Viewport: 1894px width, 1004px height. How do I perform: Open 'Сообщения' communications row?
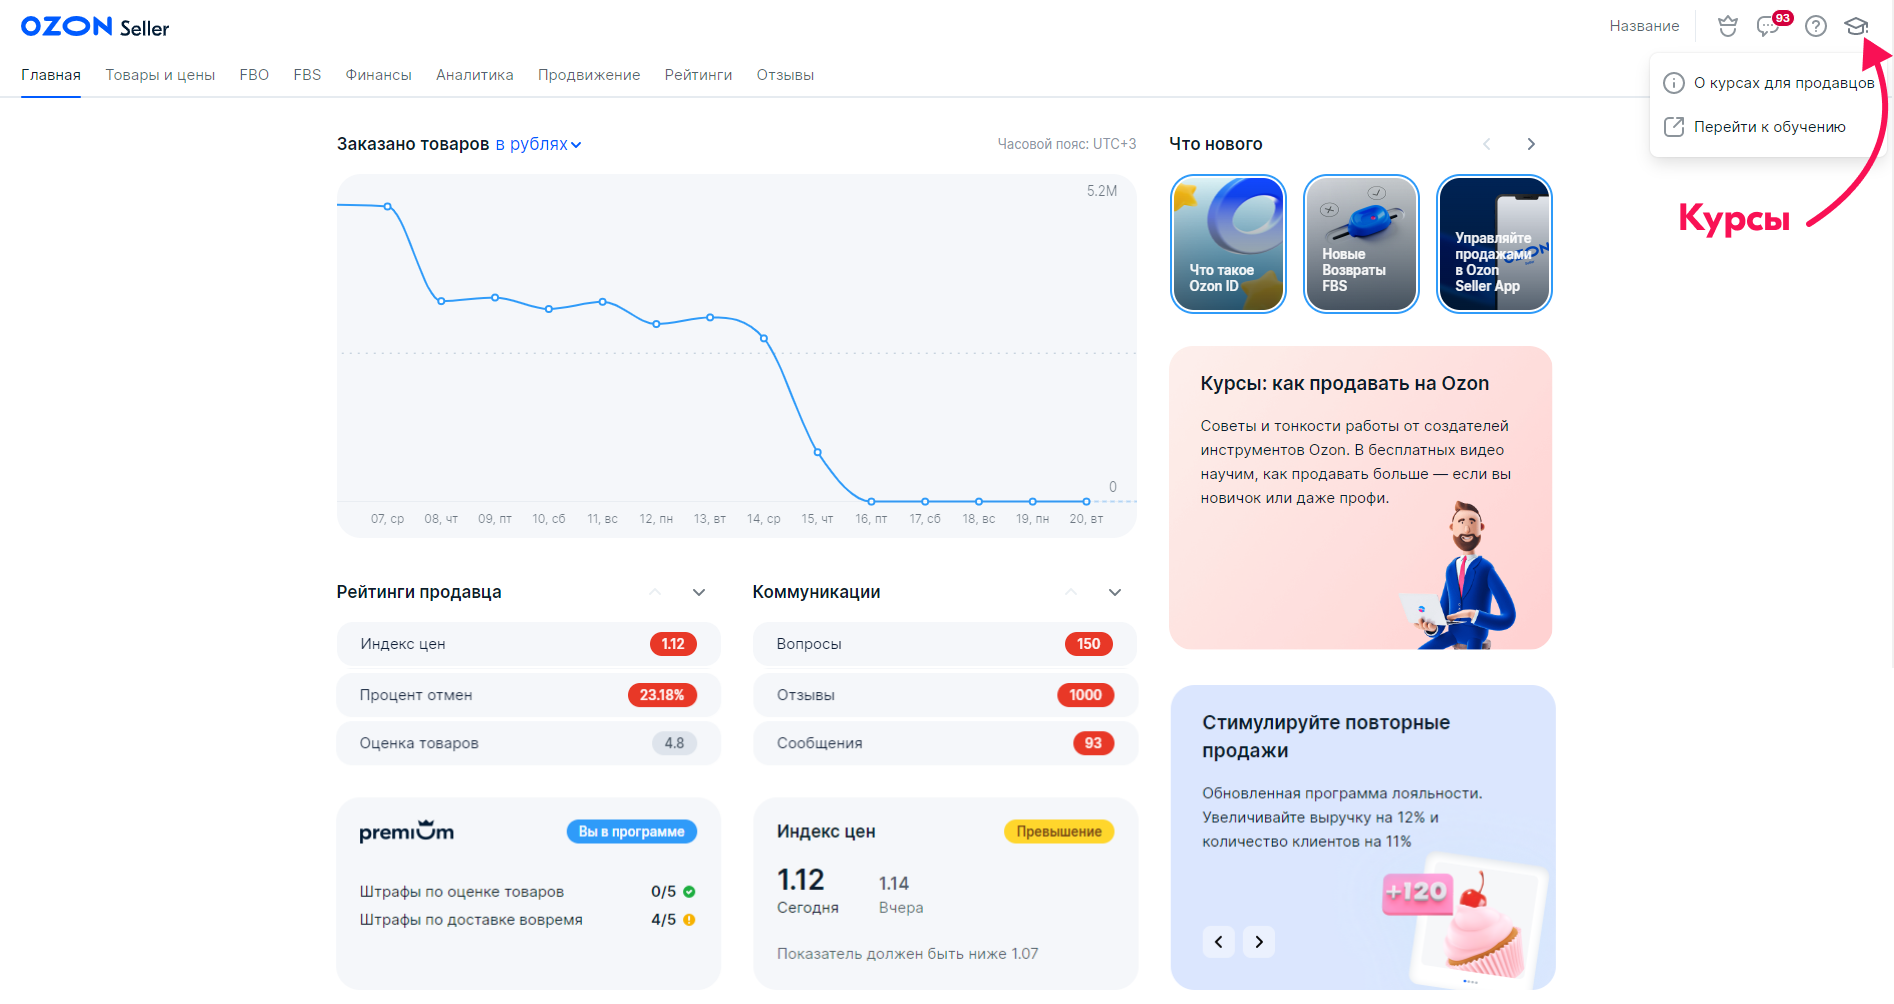tap(945, 743)
